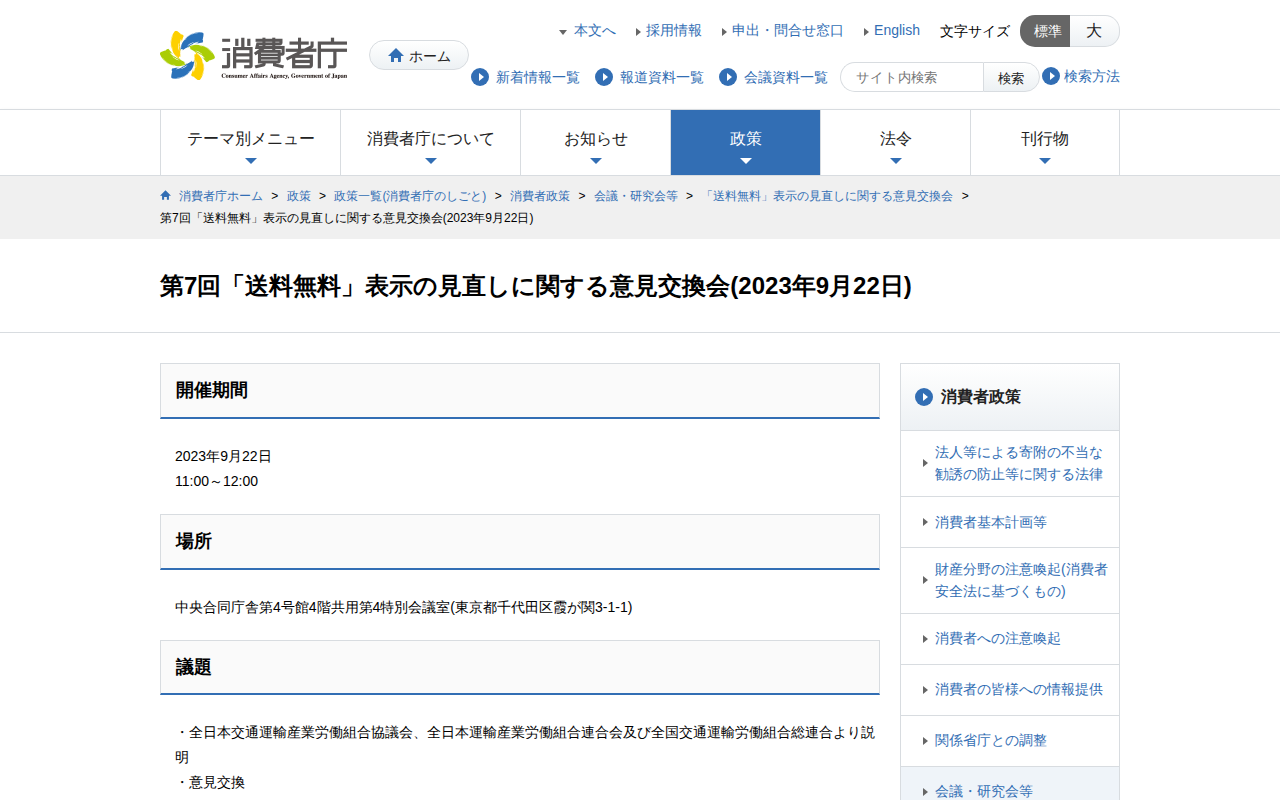Viewport: 1280px width, 800px height.
Task: Select 標準 text size toggle
Action: click(1046, 31)
